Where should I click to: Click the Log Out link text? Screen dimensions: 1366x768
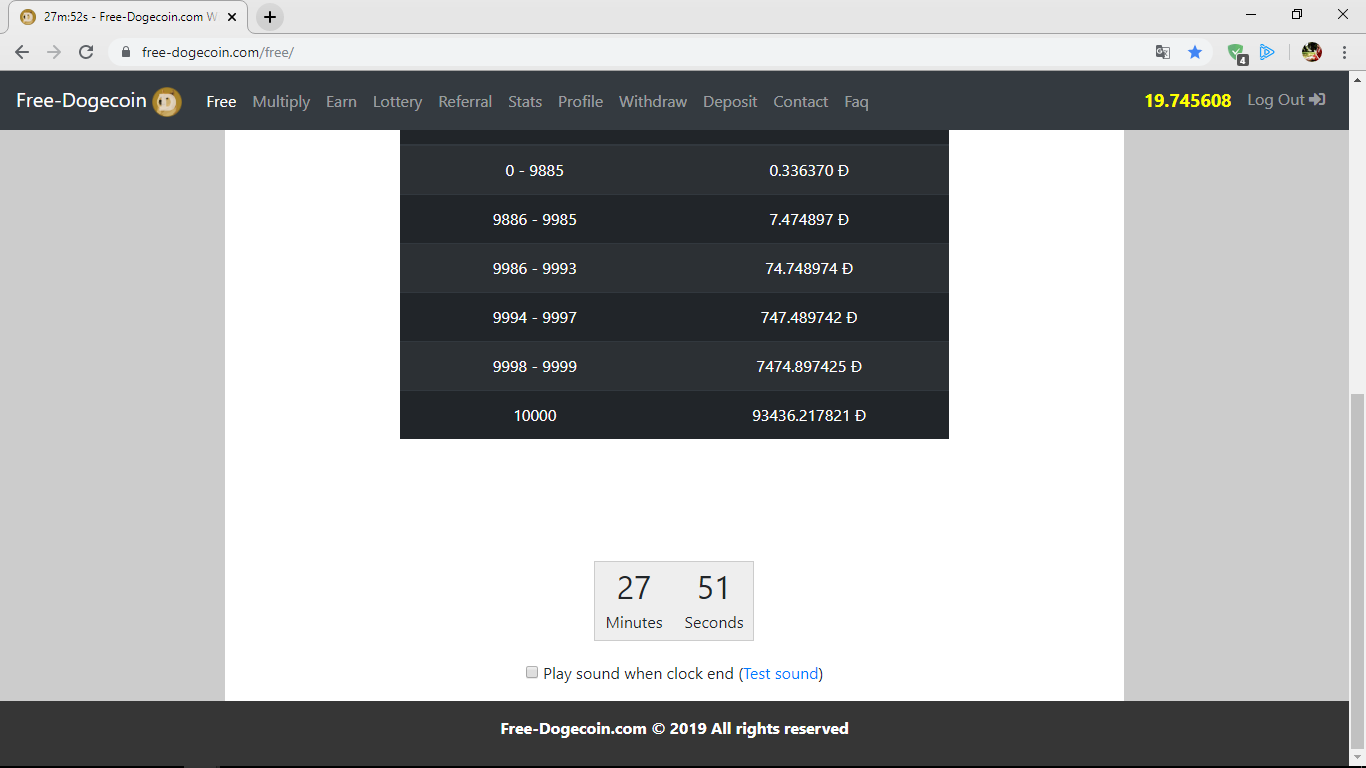[1276, 100]
